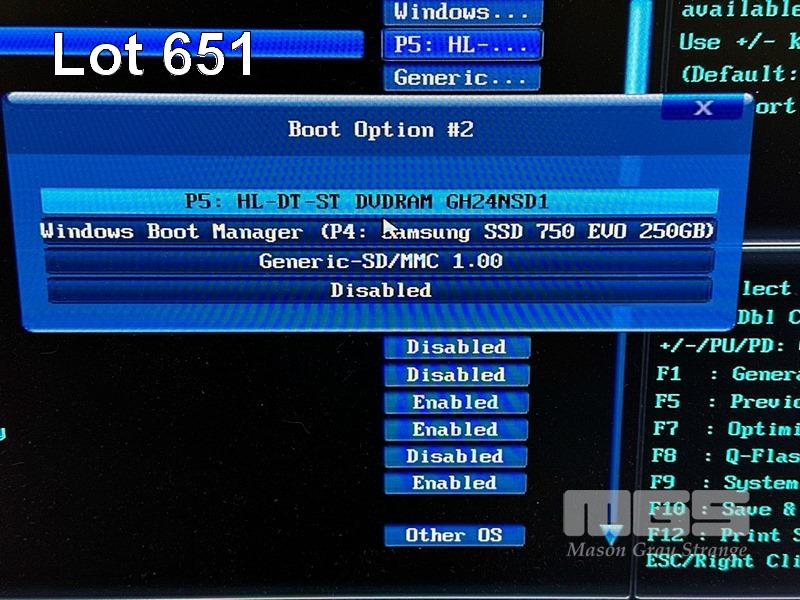Viewport: 800px width, 600px height.
Task: Select Generic-SD/MMC 1.00 in the popup
Action: click(x=379, y=261)
